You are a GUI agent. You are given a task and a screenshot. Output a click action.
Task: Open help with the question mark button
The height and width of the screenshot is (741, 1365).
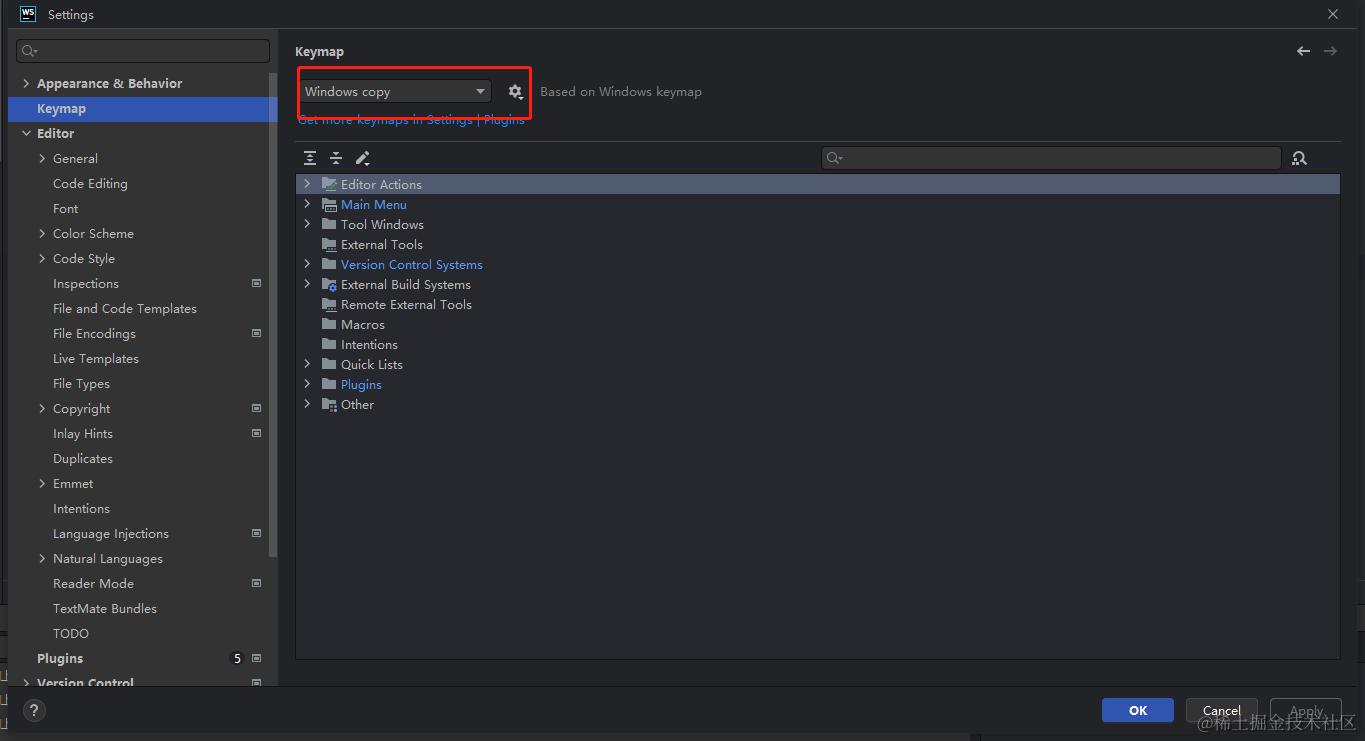34,711
